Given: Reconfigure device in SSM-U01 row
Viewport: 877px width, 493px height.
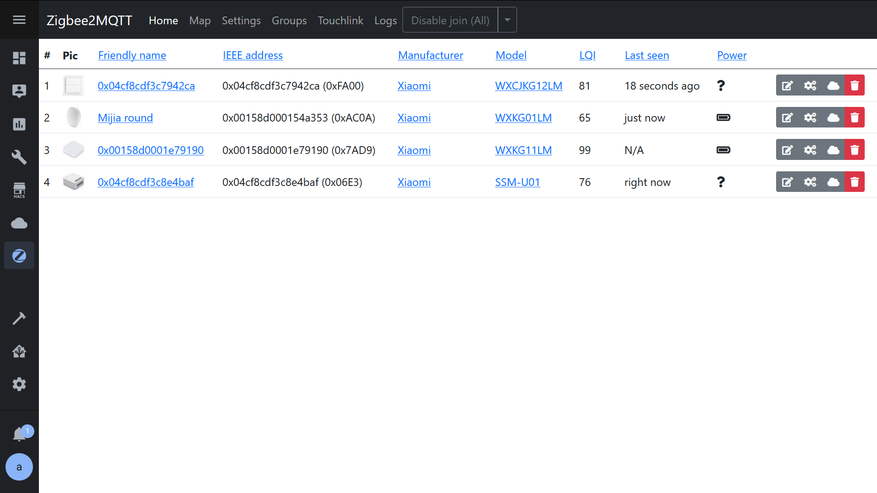Looking at the screenshot, I should (x=810, y=182).
